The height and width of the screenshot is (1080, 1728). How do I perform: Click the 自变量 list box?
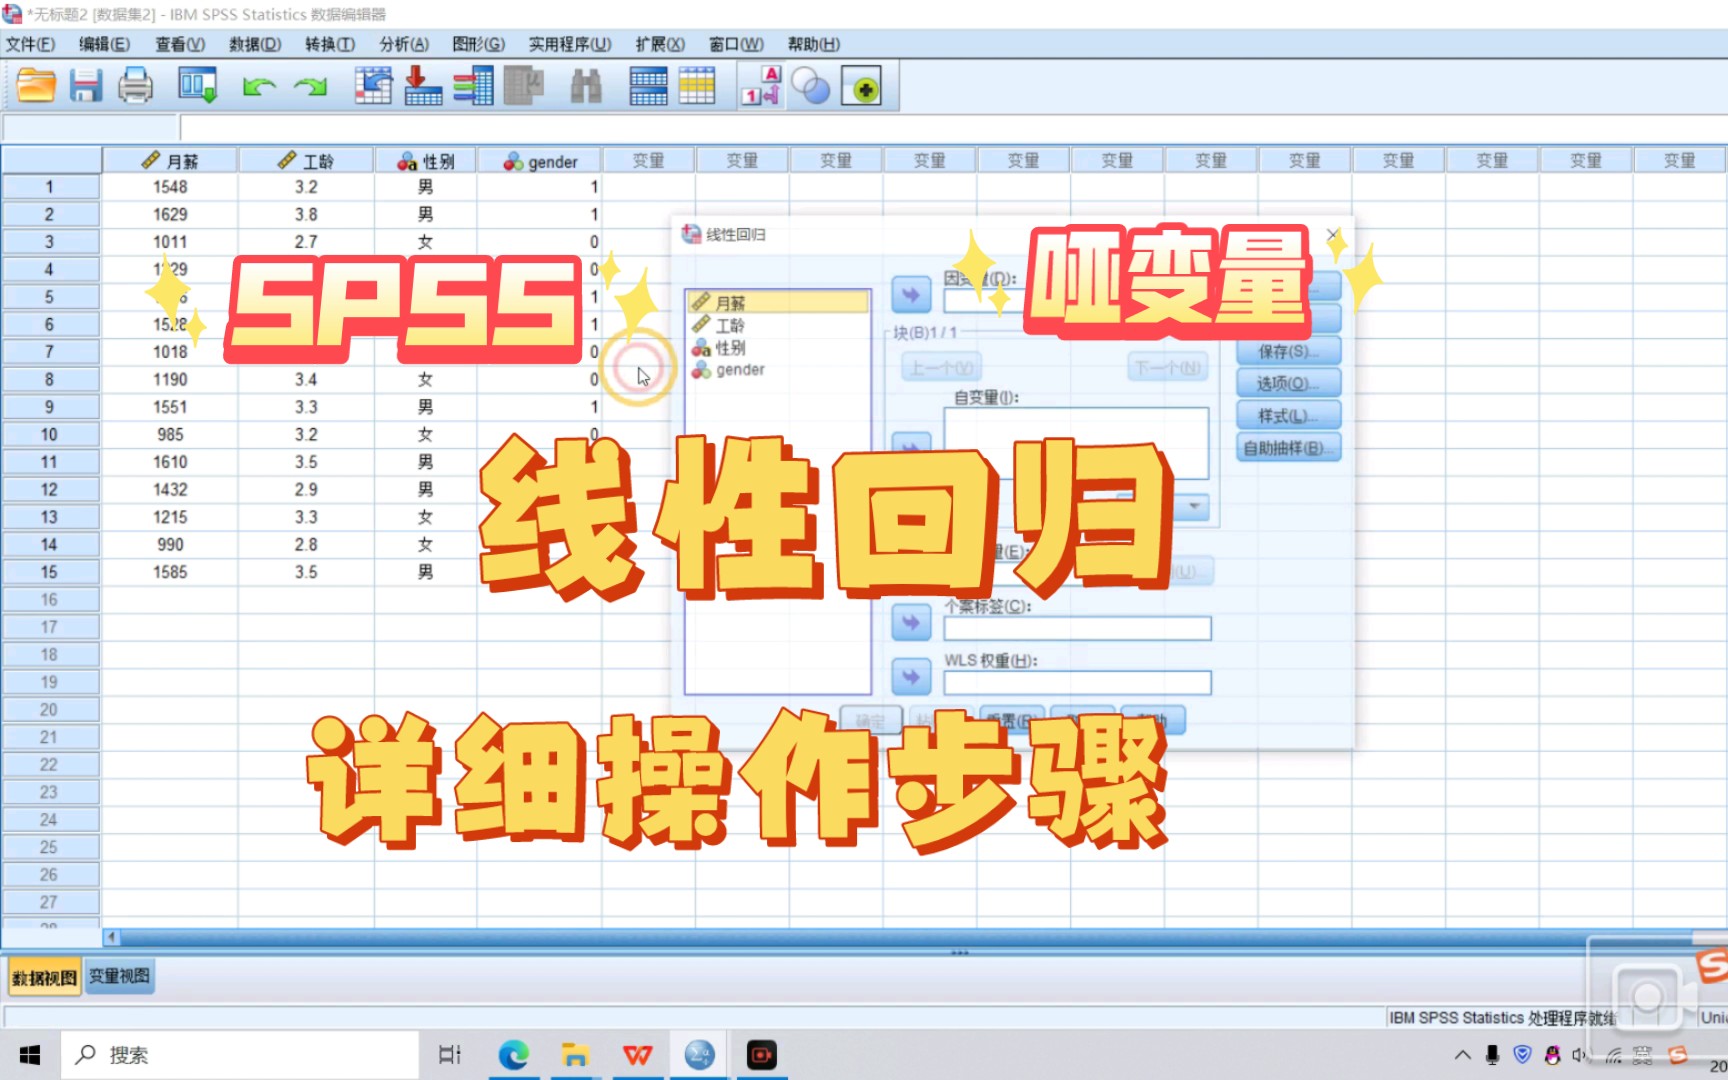pyautogui.click(x=1076, y=443)
